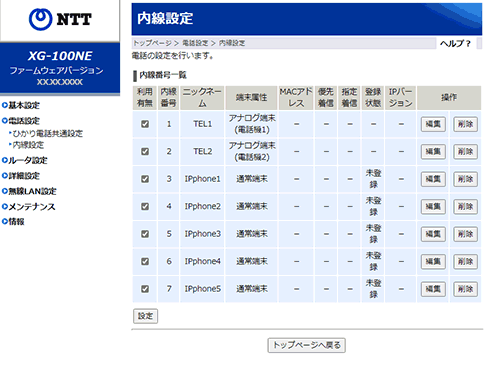Expand the 無線LAN設定 section
The image size is (500, 366).
point(29,191)
